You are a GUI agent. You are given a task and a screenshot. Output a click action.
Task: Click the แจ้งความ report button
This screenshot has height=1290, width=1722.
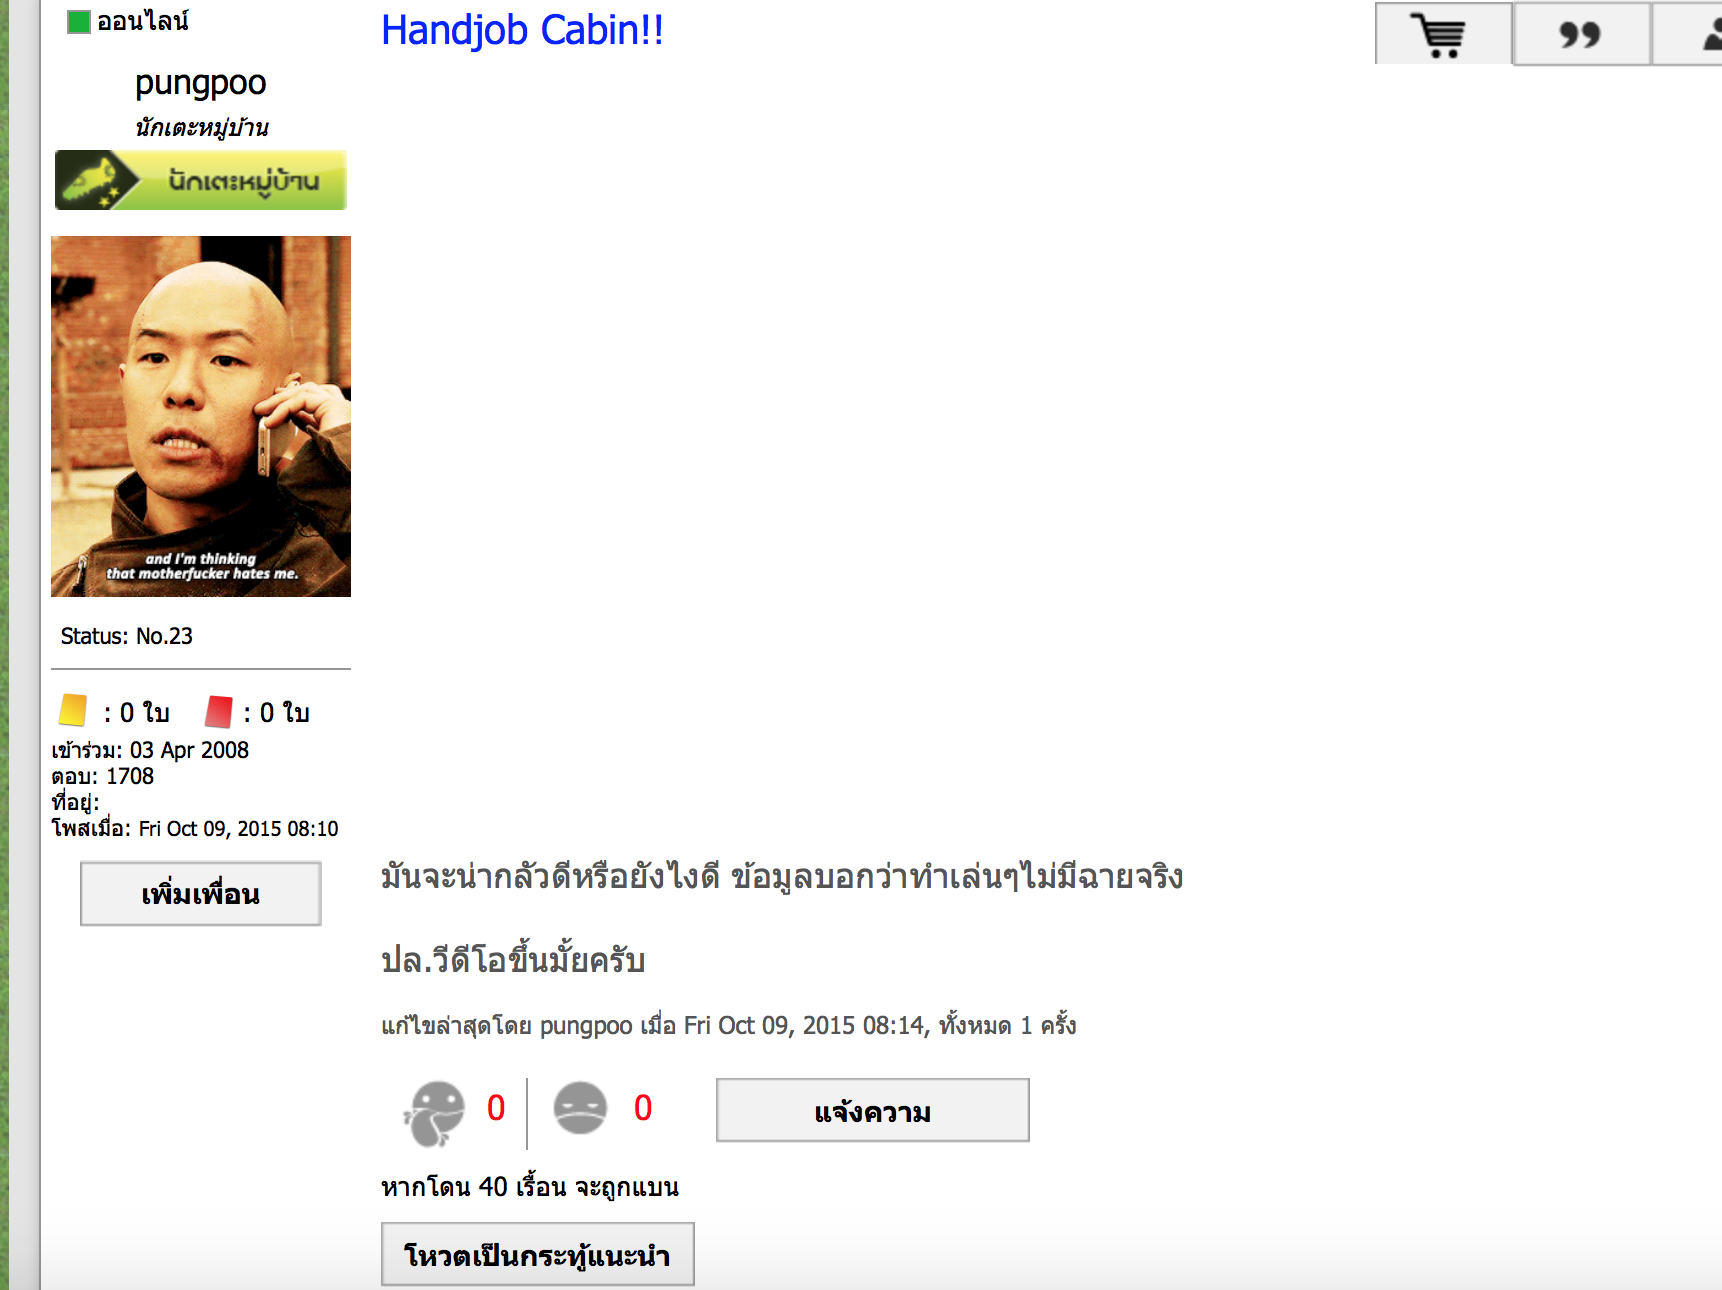[873, 1110]
